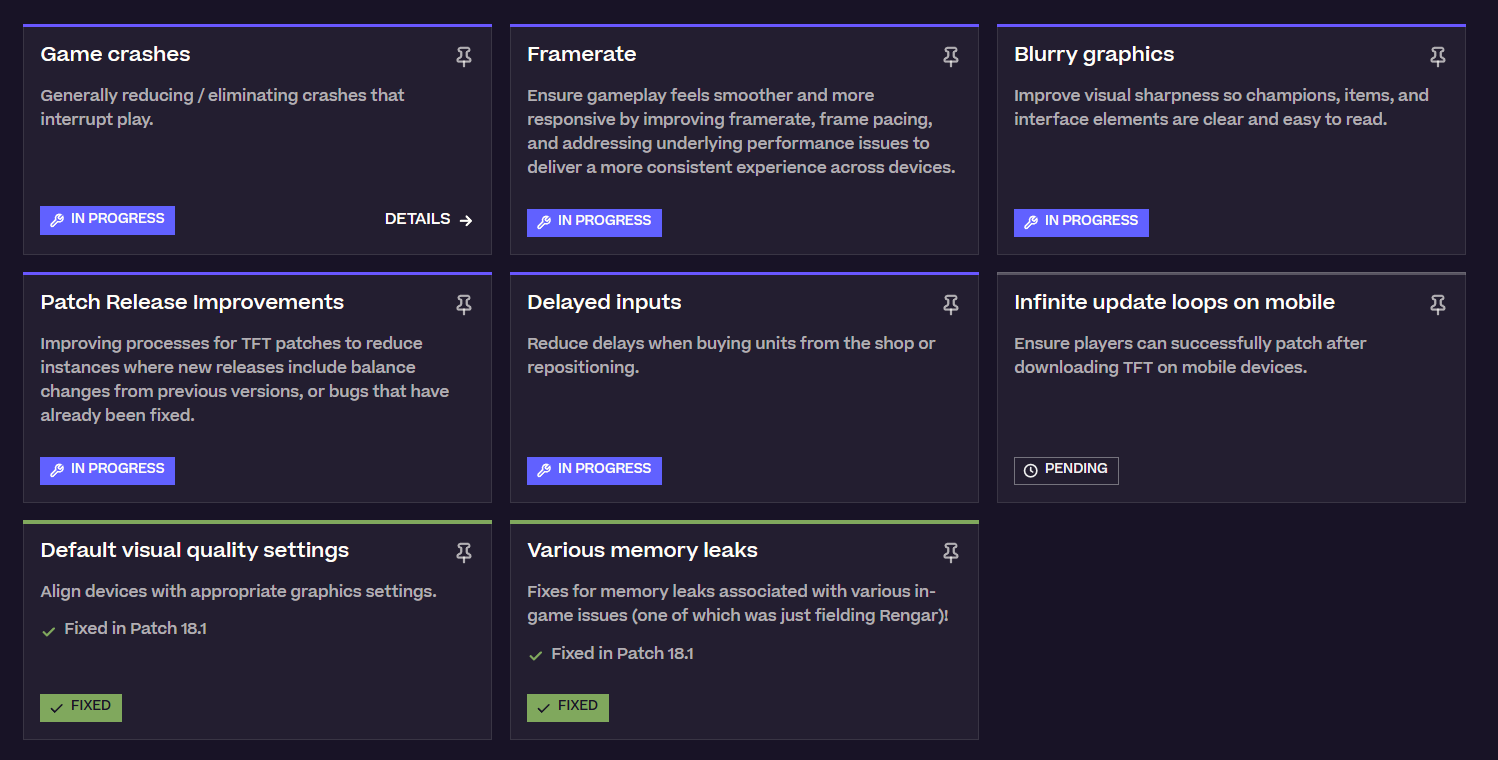Screen dimensions: 1498x760
Task: Click the Default visual quality description
Action: point(238,591)
